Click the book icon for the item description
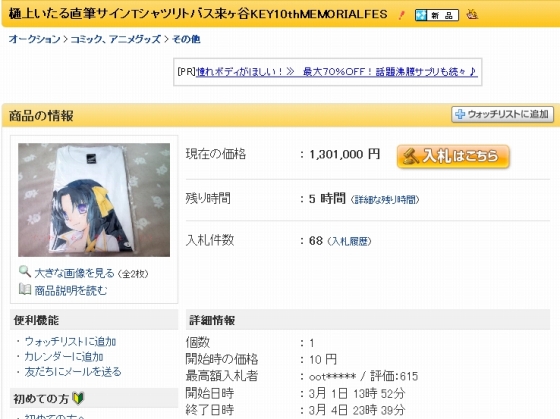 (x=25, y=289)
